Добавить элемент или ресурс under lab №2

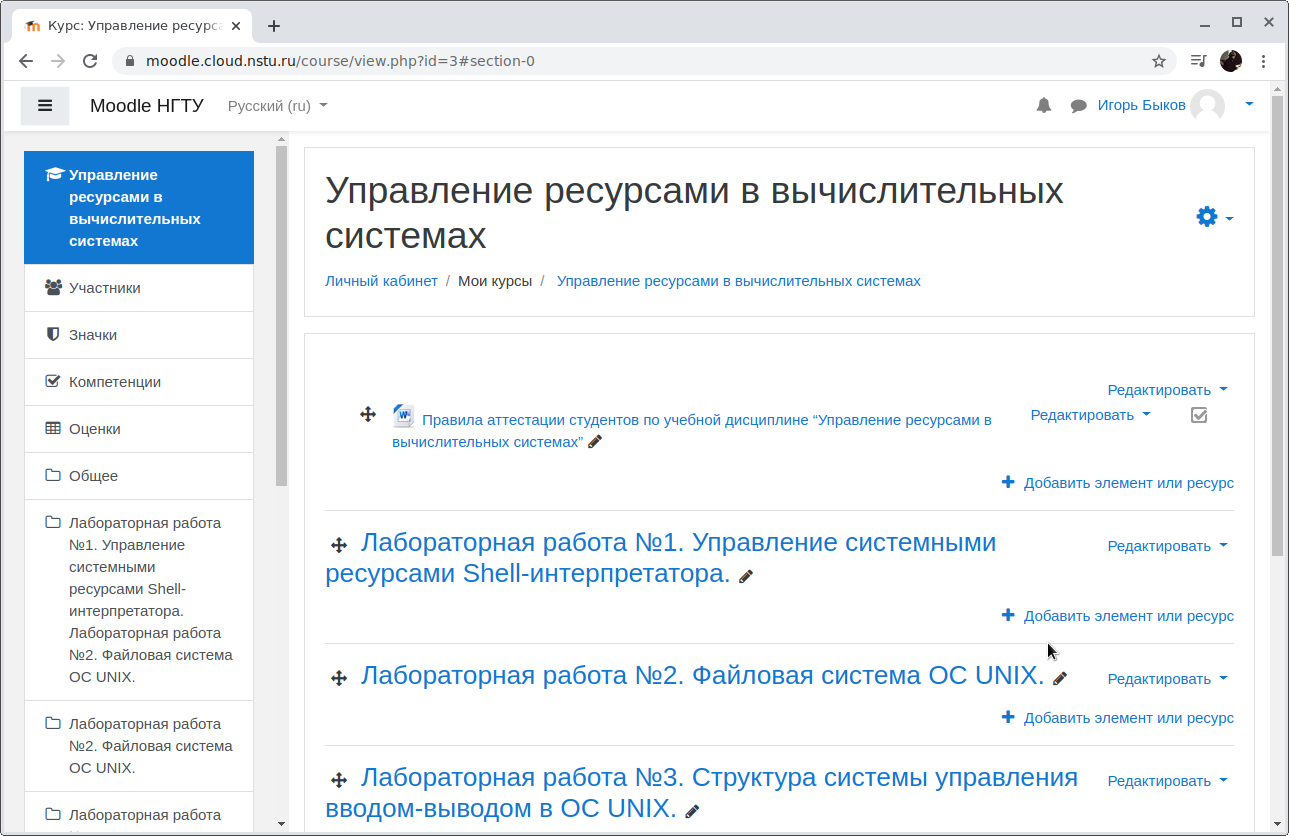(1128, 718)
